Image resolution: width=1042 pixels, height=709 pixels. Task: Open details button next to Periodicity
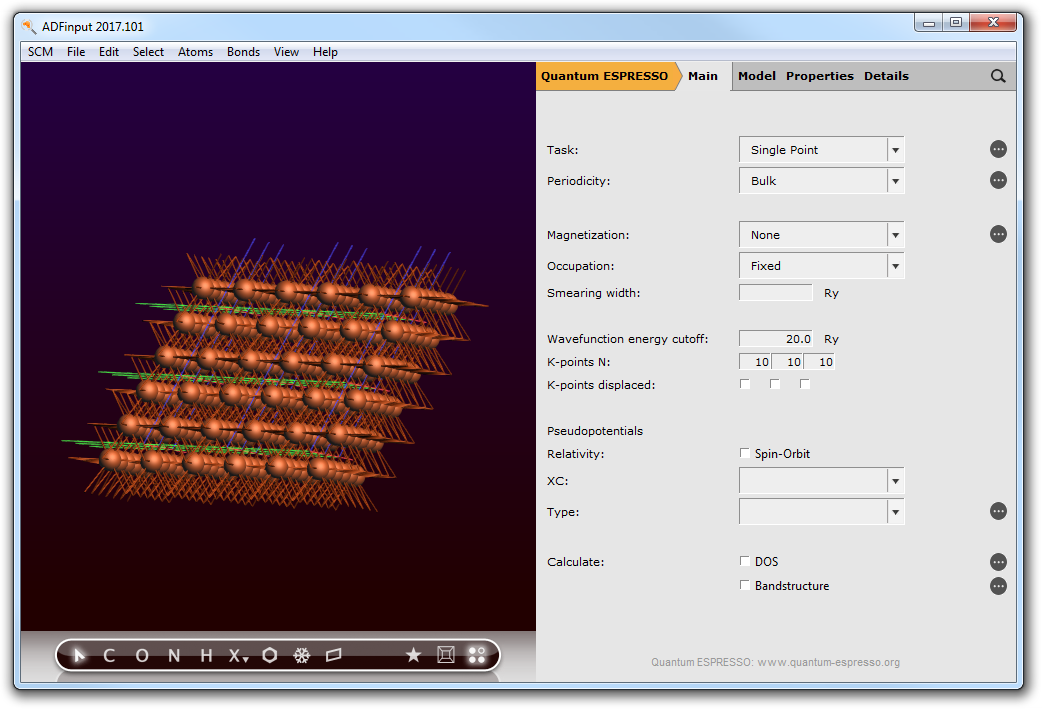[x=998, y=180]
